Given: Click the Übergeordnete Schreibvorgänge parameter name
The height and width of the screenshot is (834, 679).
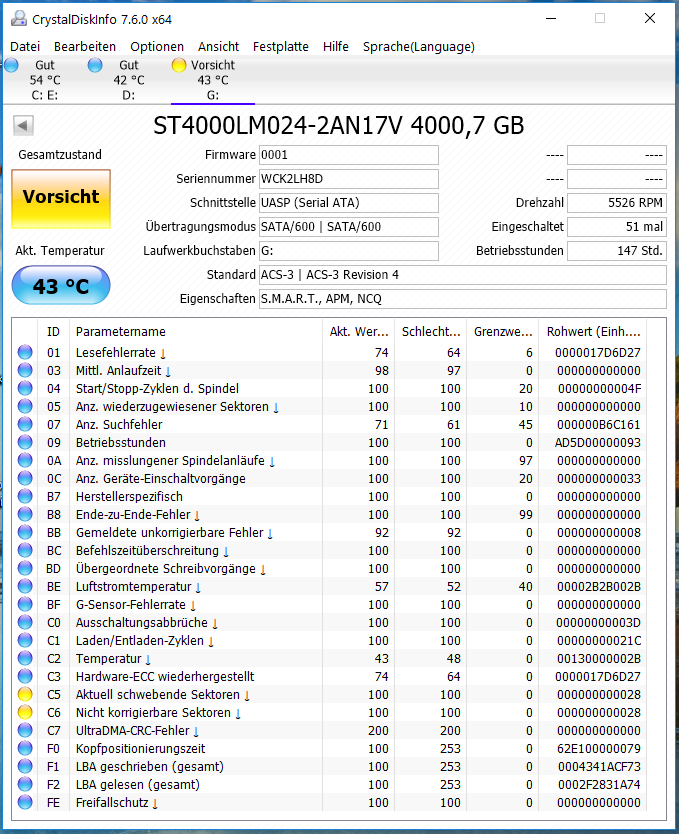Looking at the screenshot, I should pyautogui.click(x=166, y=569).
